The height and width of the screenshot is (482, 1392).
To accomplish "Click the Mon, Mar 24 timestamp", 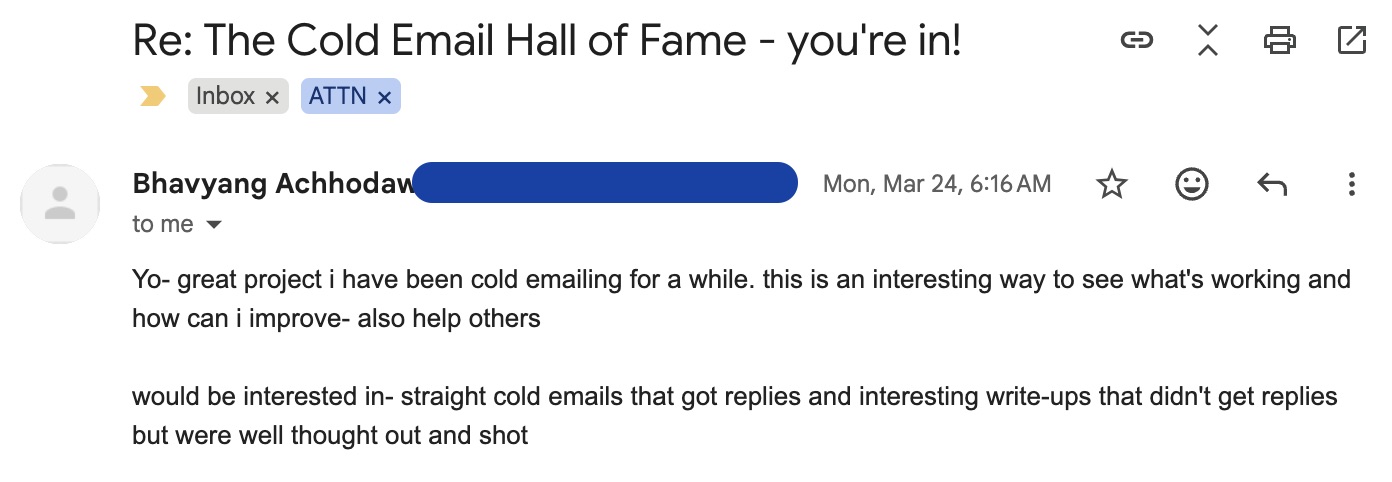I will 936,184.
